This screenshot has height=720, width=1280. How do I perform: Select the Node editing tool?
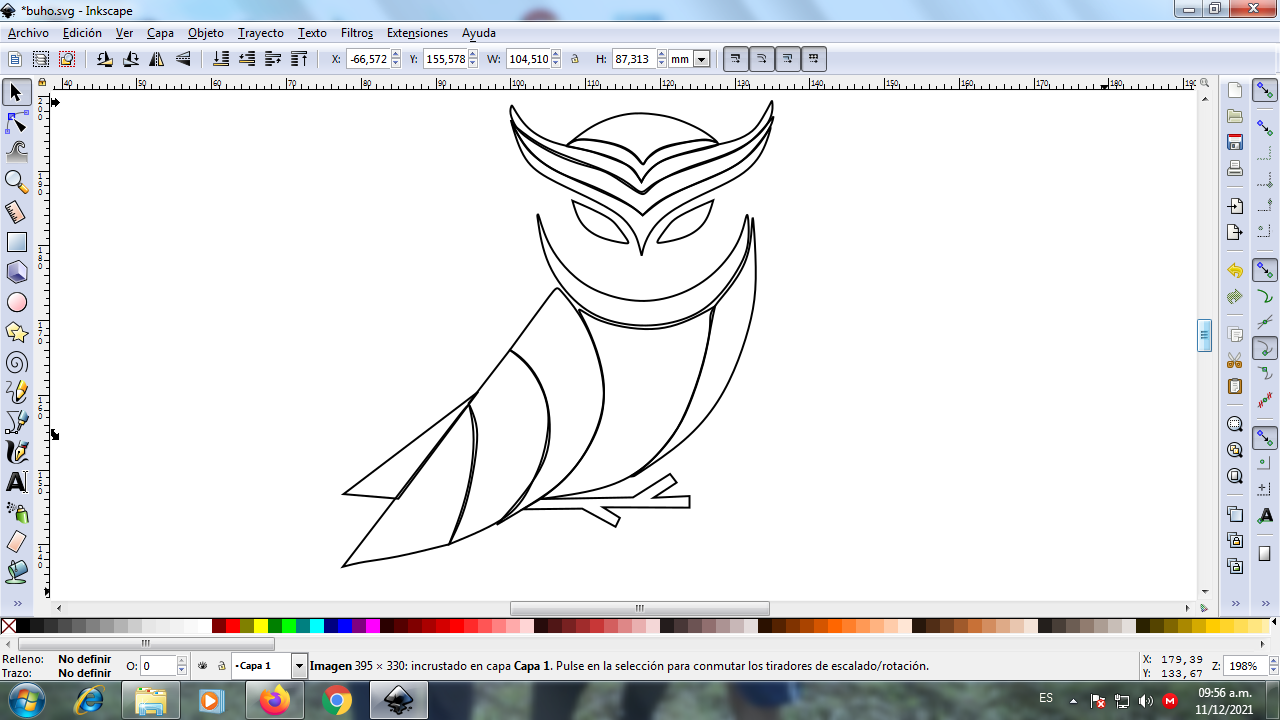click(x=16, y=122)
